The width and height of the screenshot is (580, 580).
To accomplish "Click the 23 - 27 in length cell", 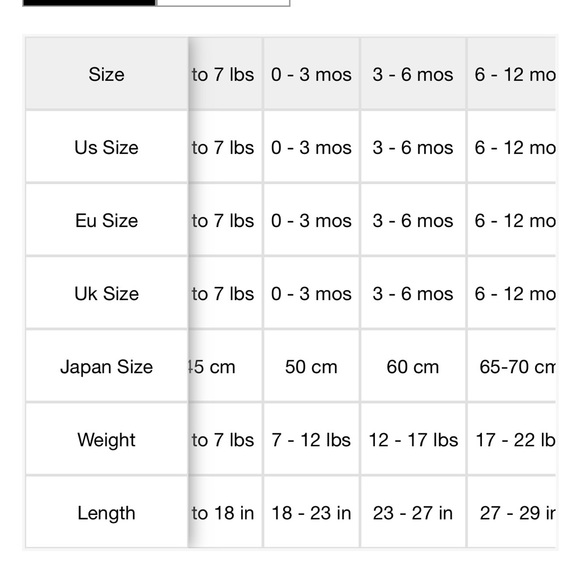I will point(413,512).
